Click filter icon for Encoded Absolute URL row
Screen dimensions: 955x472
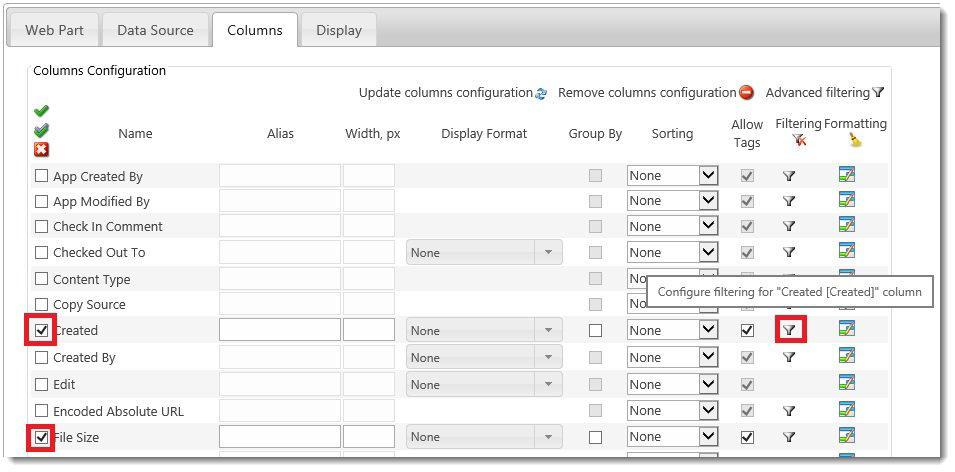(789, 411)
